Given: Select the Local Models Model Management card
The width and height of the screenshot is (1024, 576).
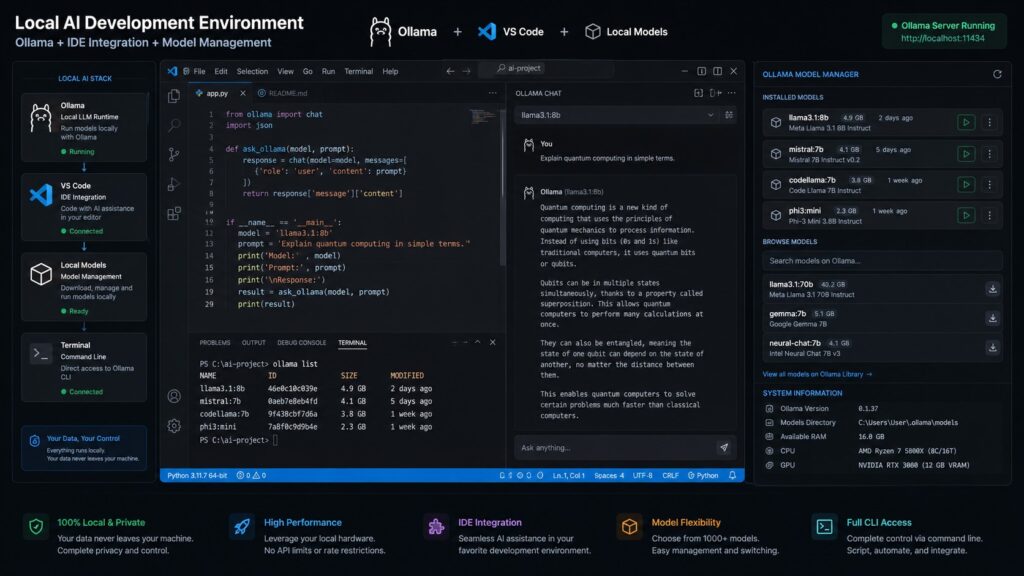Looking at the screenshot, I should (84, 286).
